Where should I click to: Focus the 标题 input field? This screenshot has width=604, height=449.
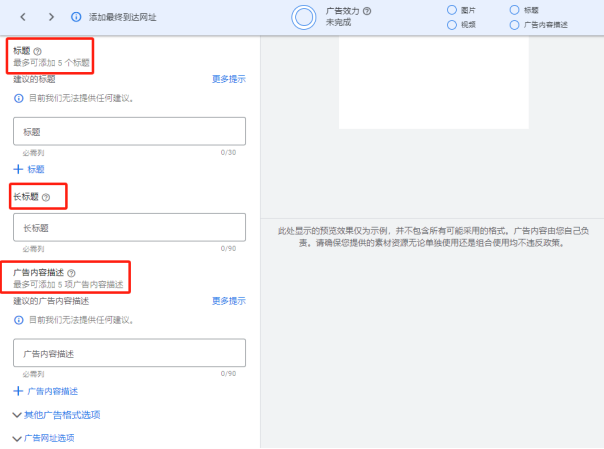click(x=129, y=131)
